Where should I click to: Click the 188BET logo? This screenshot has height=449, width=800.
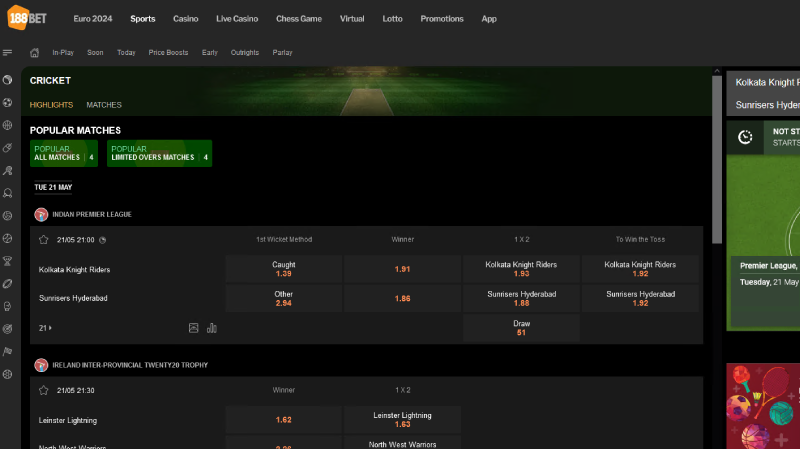(27, 18)
